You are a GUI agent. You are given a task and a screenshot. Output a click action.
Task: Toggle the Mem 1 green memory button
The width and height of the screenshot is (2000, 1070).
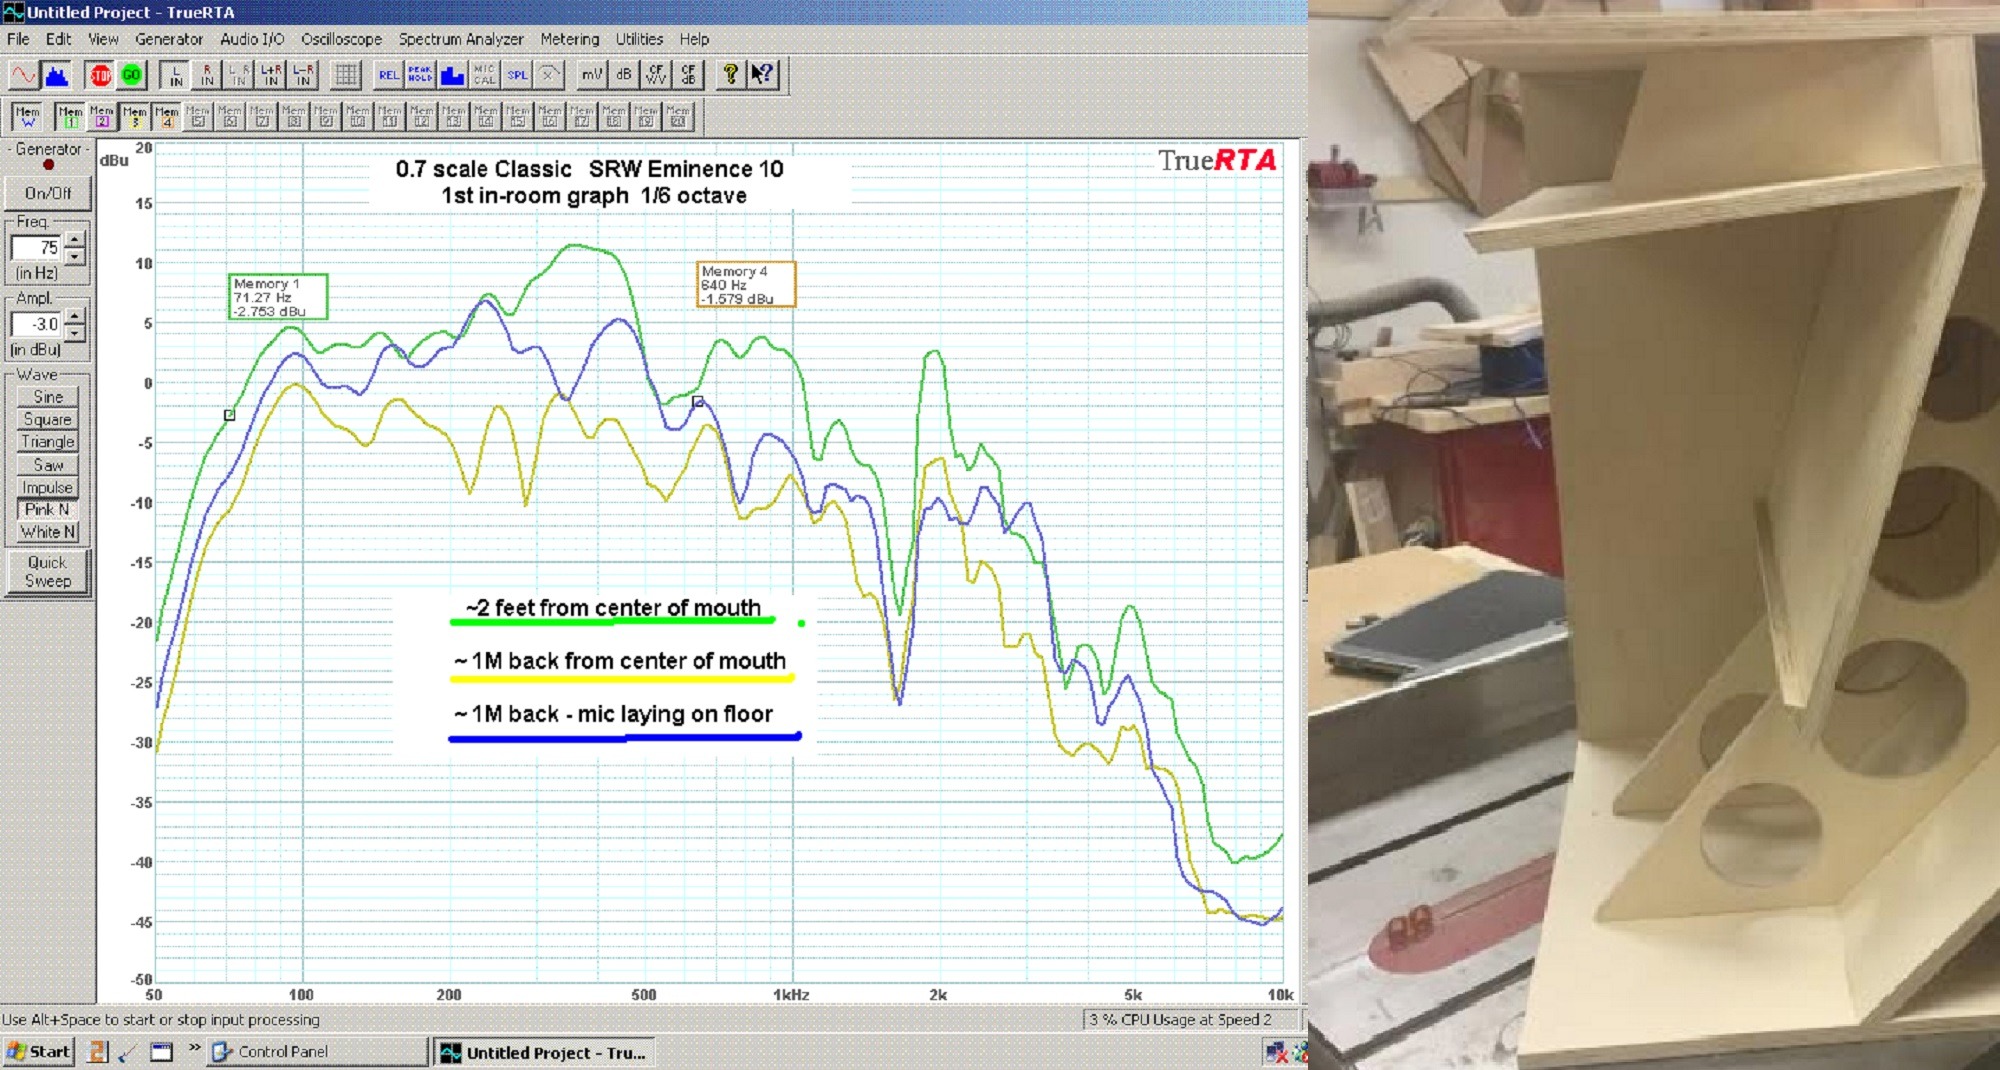(x=70, y=117)
